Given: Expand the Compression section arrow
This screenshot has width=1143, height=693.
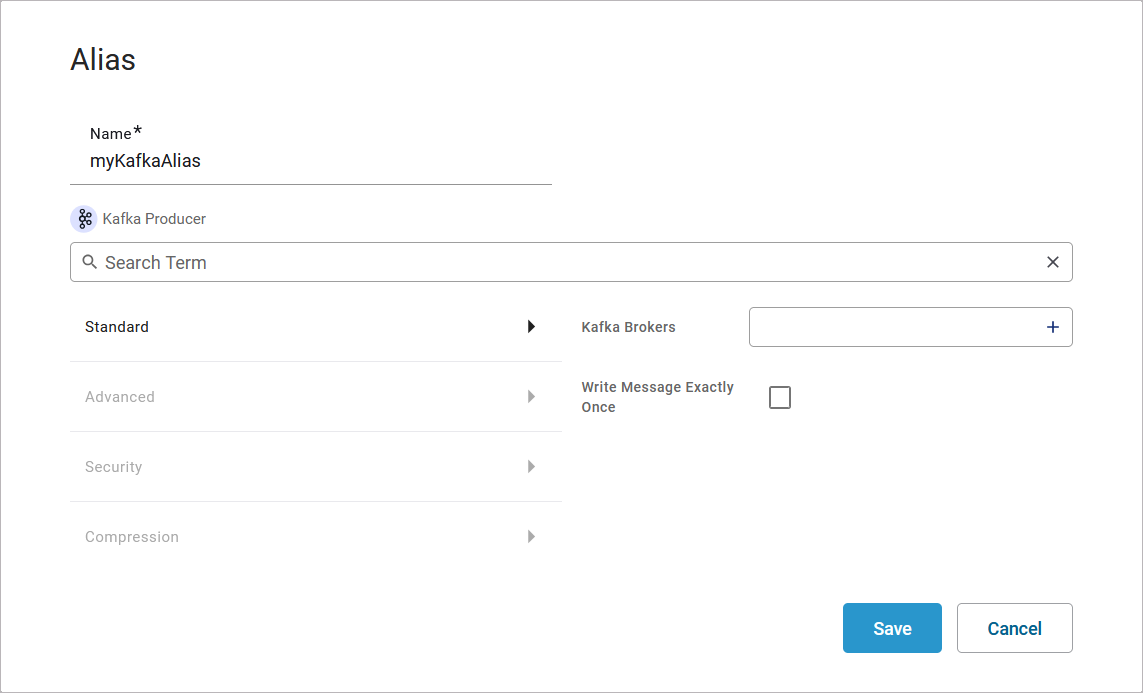Looking at the screenshot, I should pos(531,537).
